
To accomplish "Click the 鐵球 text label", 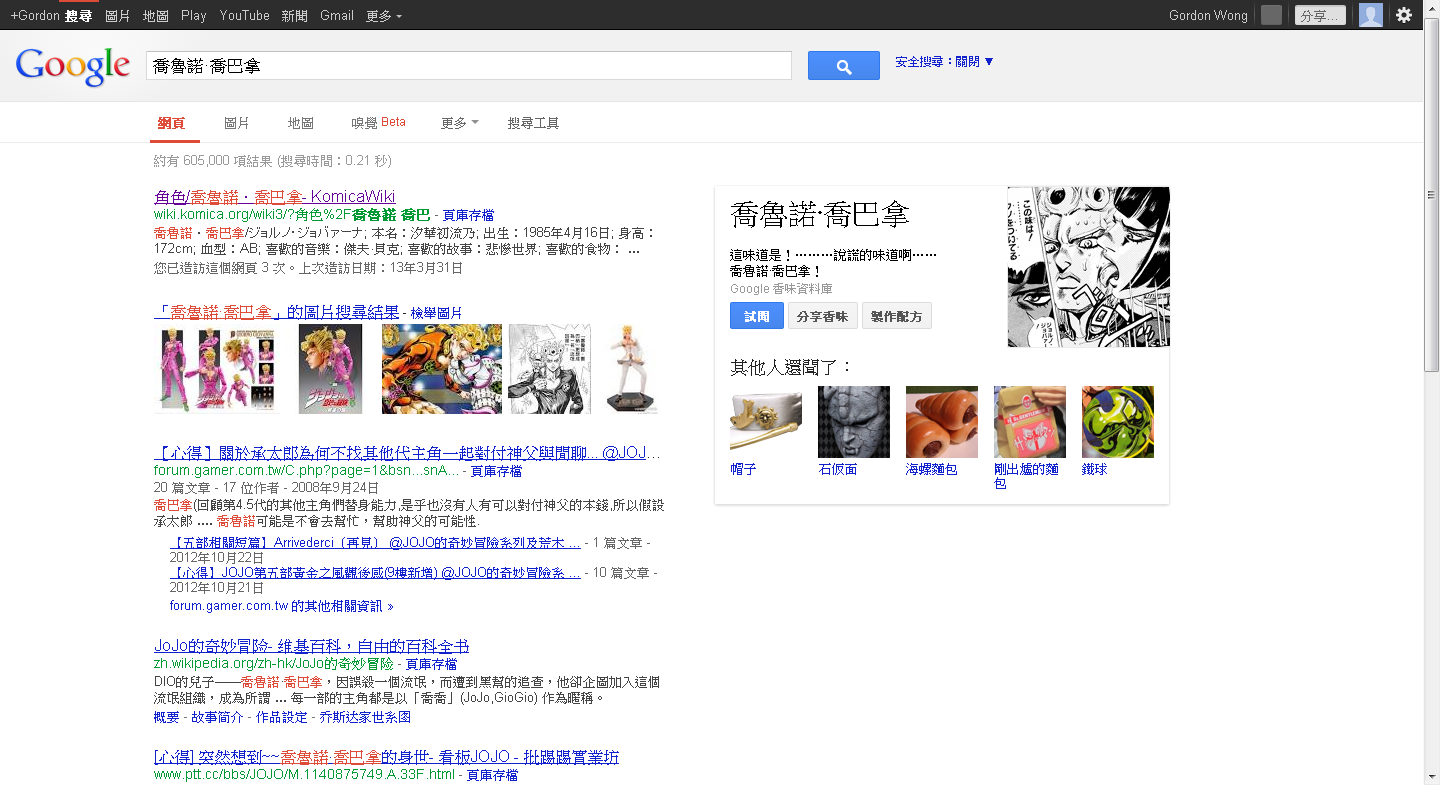I will click(1095, 469).
